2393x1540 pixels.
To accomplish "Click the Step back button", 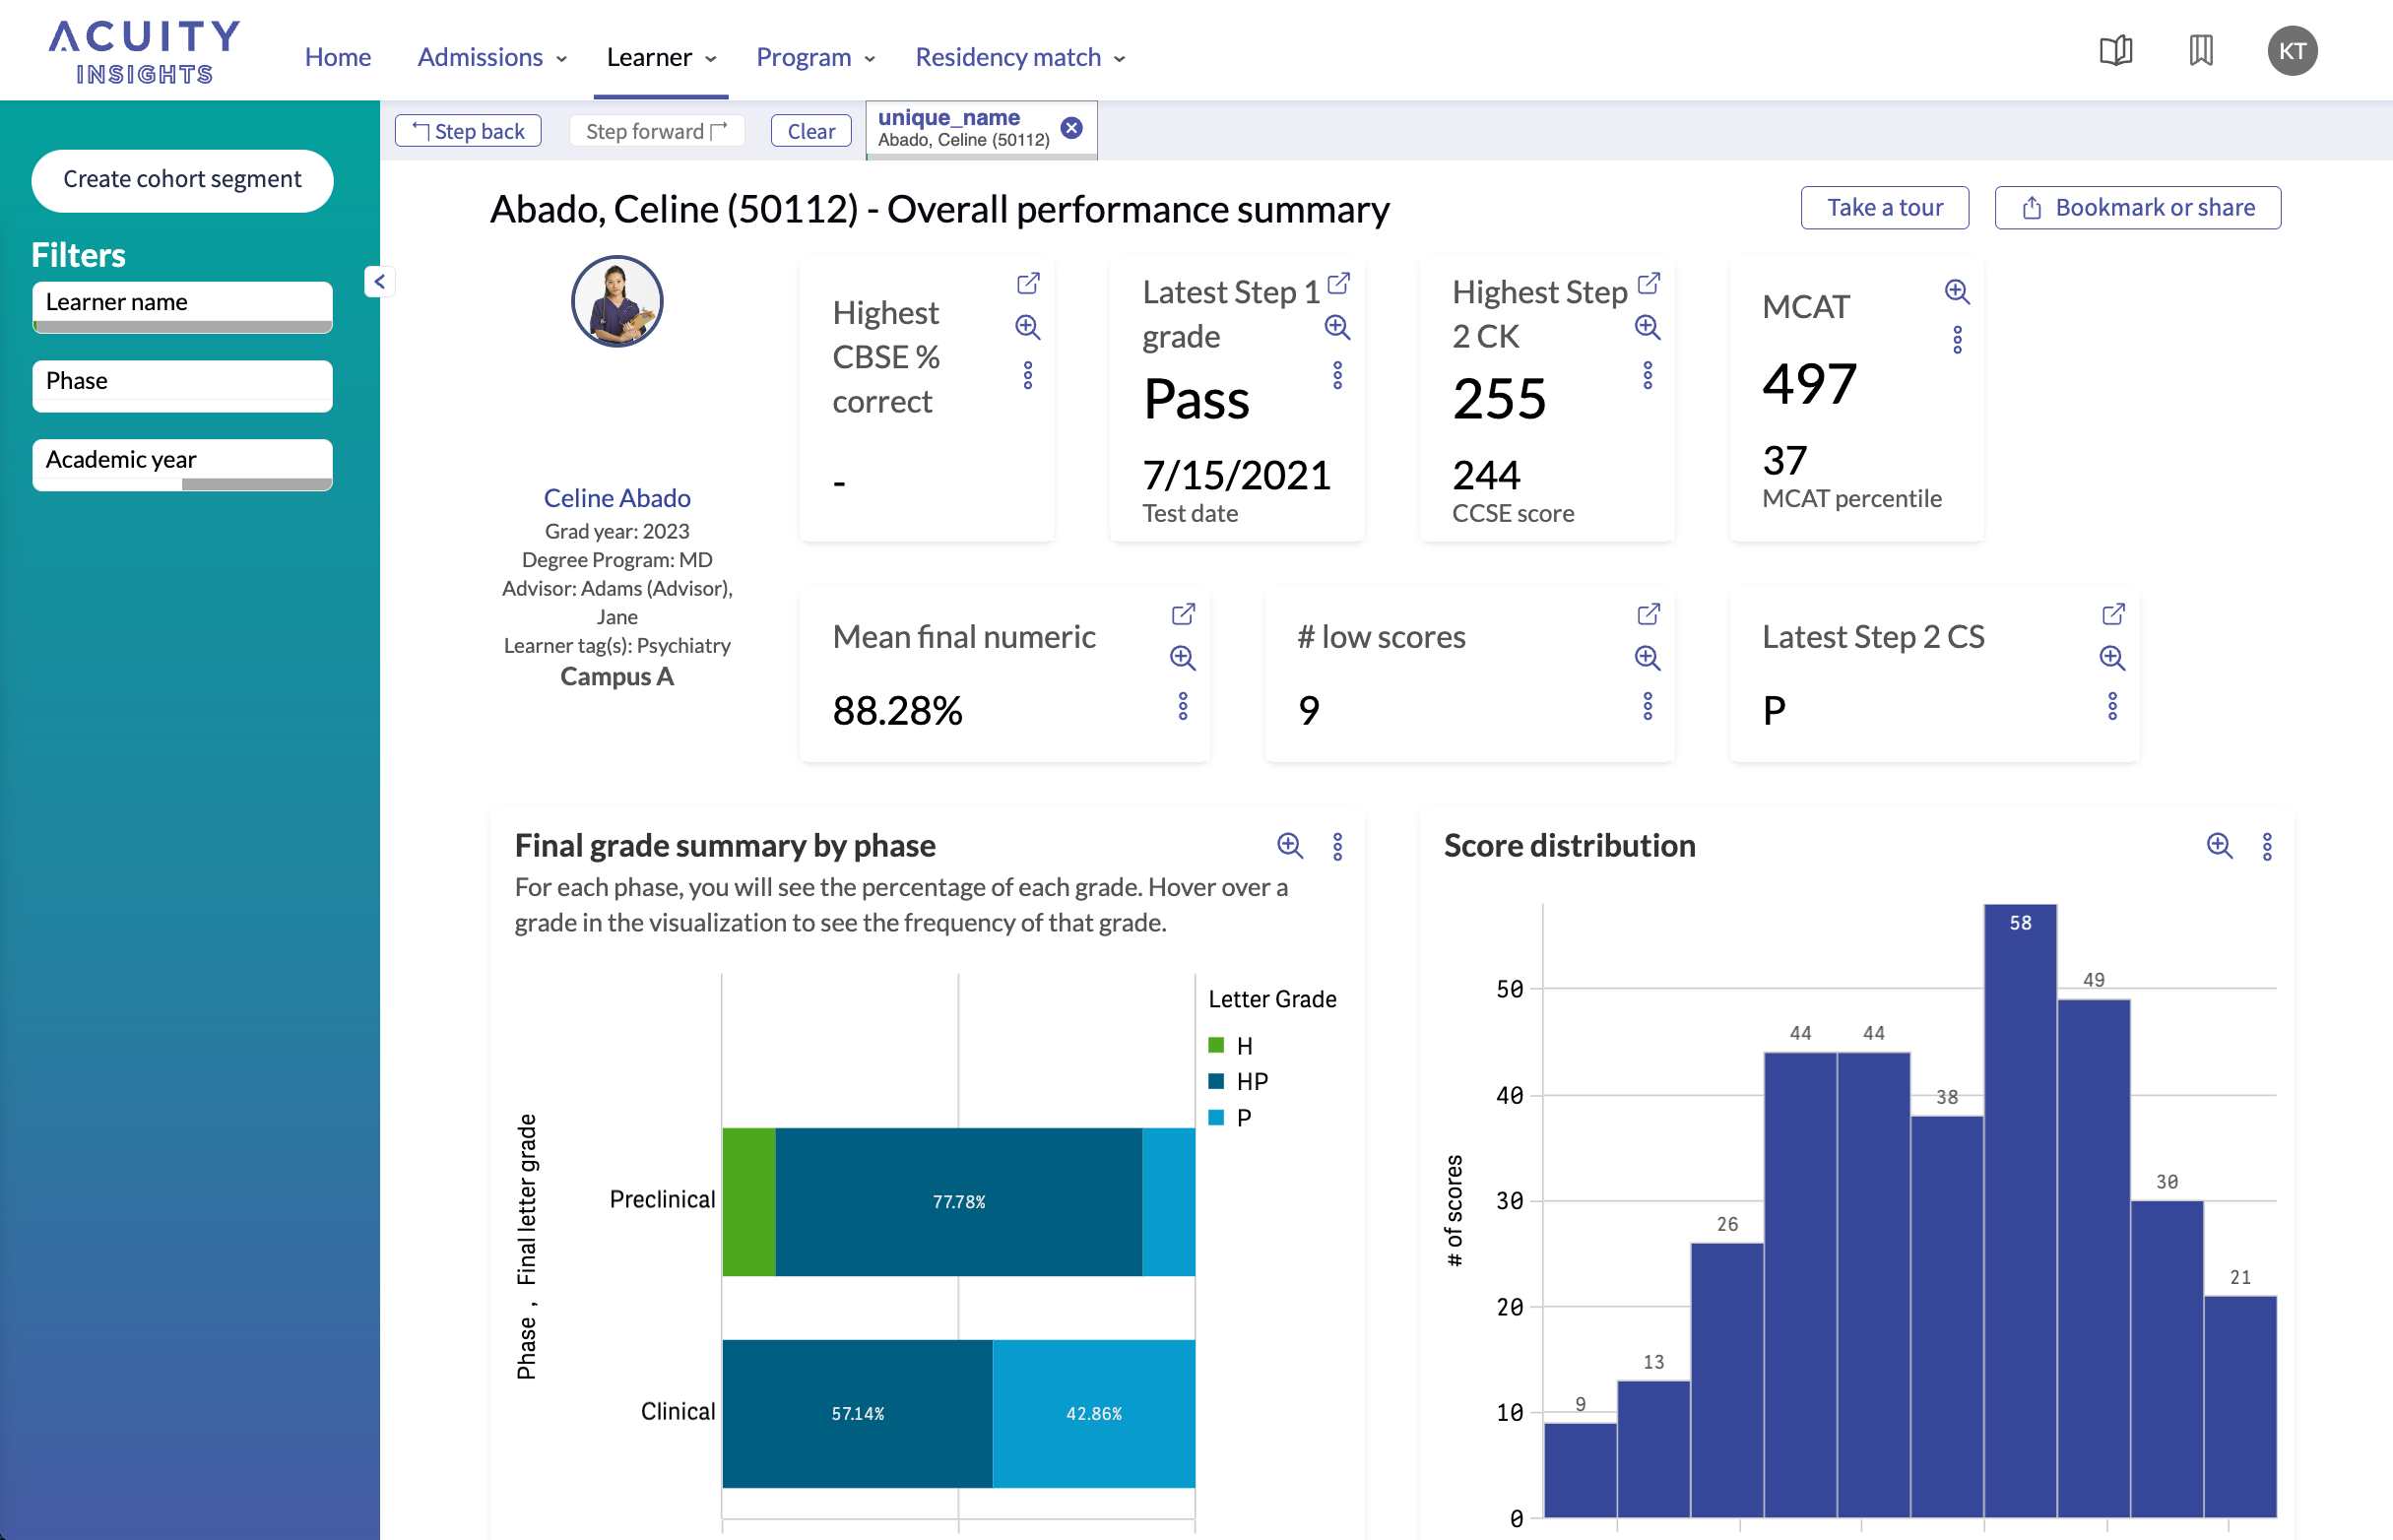I will click(468, 131).
